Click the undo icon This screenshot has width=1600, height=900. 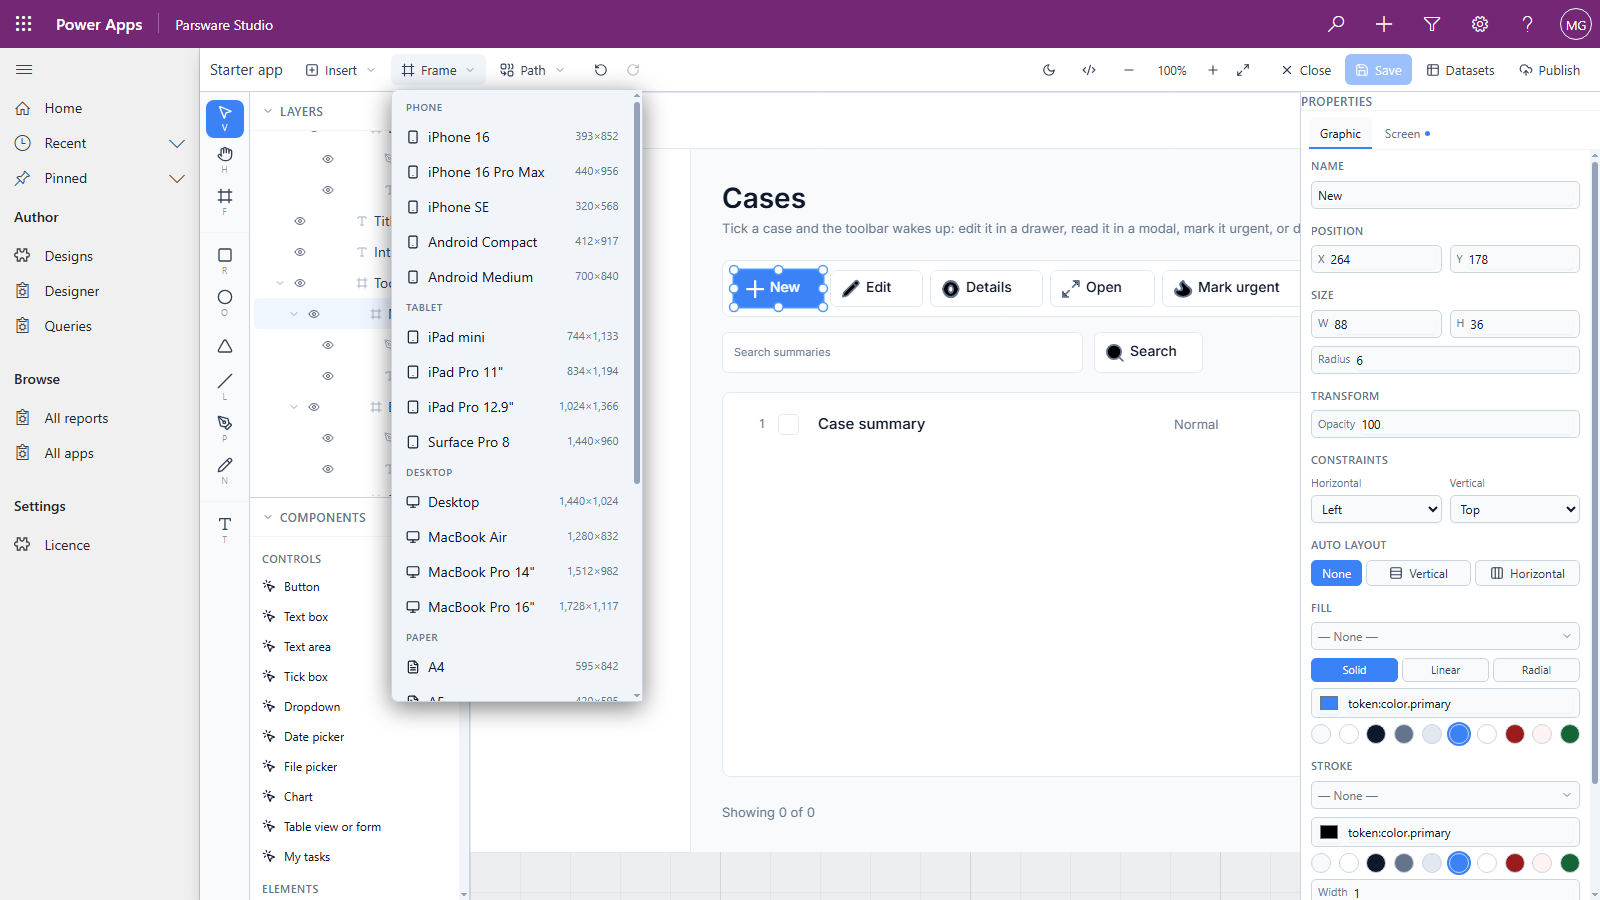click(x=600, y=70)
